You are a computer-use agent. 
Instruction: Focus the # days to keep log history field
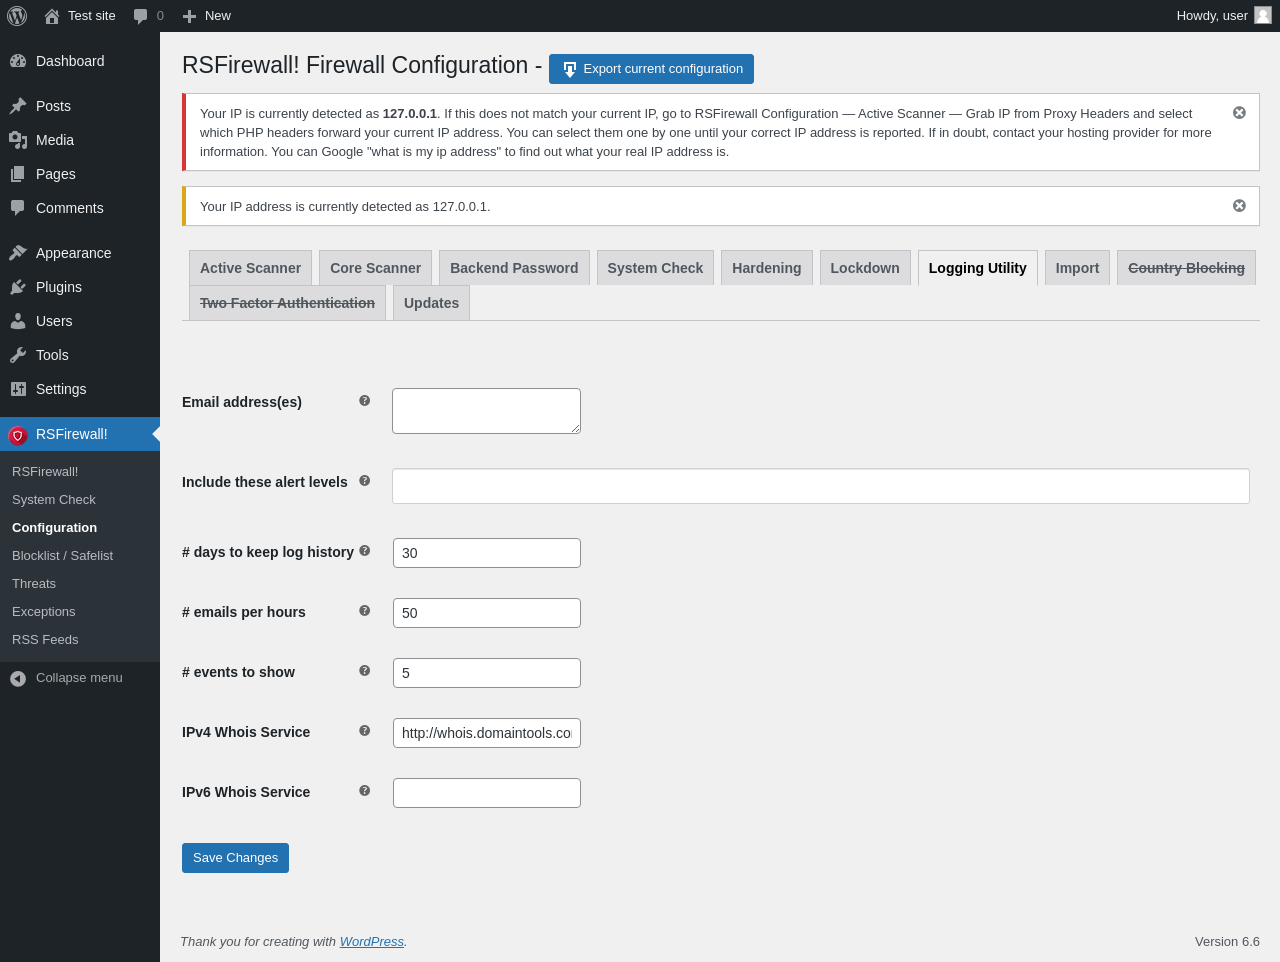click(487, 553)
